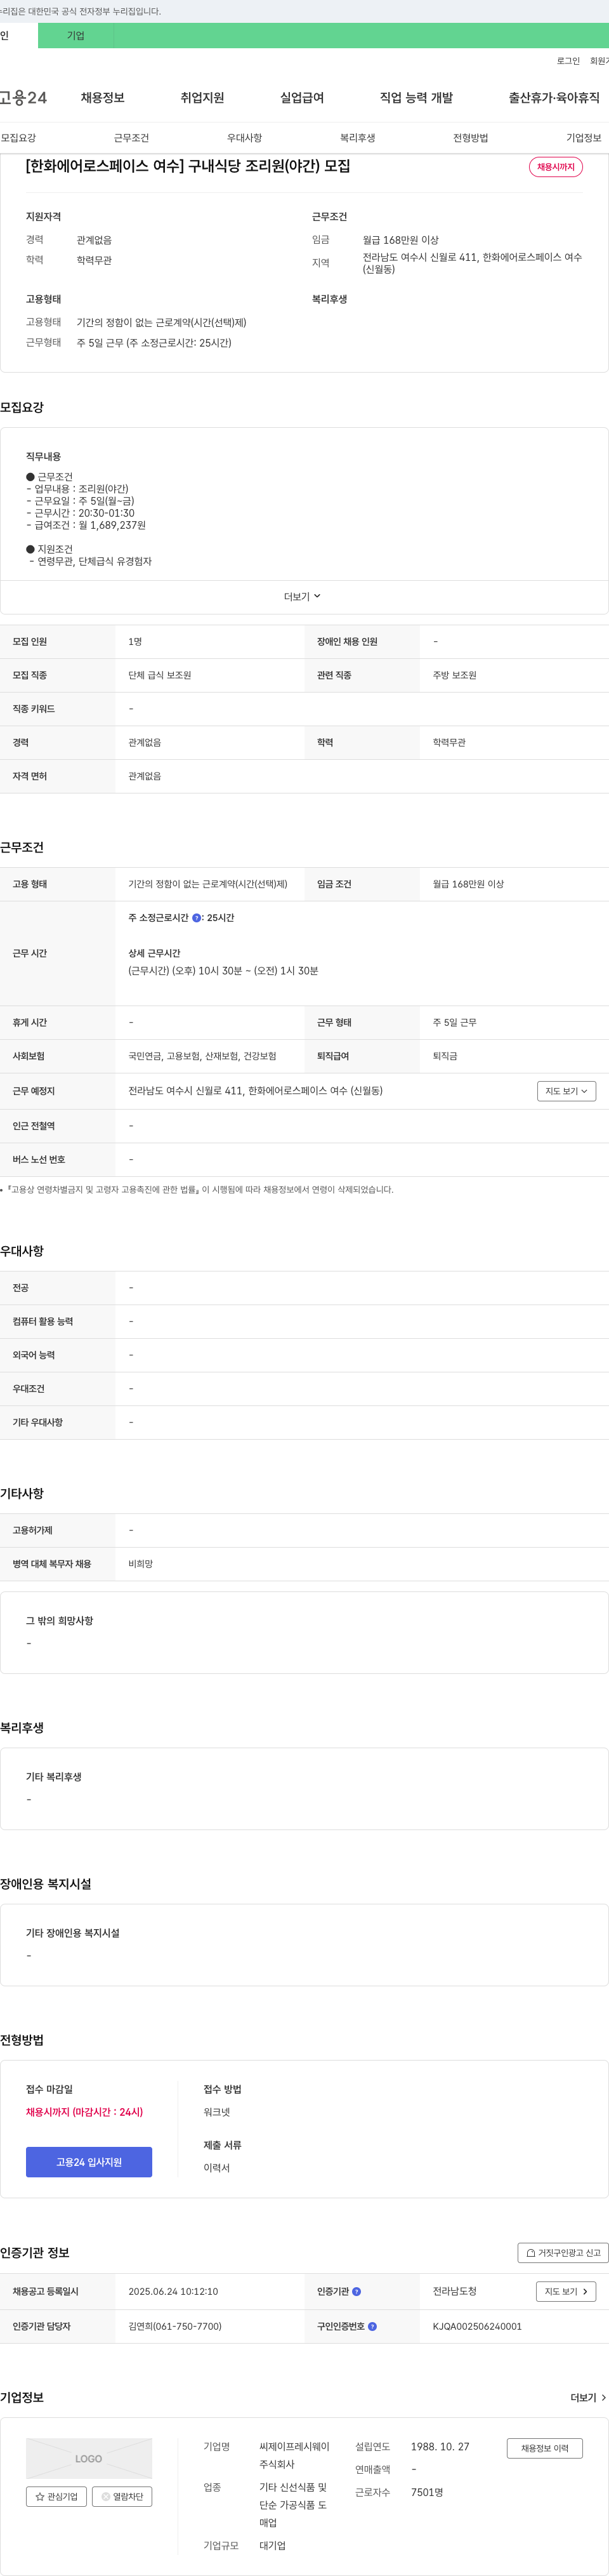Image resolution: width=609 pixels, height=2576 pixels.
Task: Click the 워크넷 application method text
Action: (x=217, y=2111)
